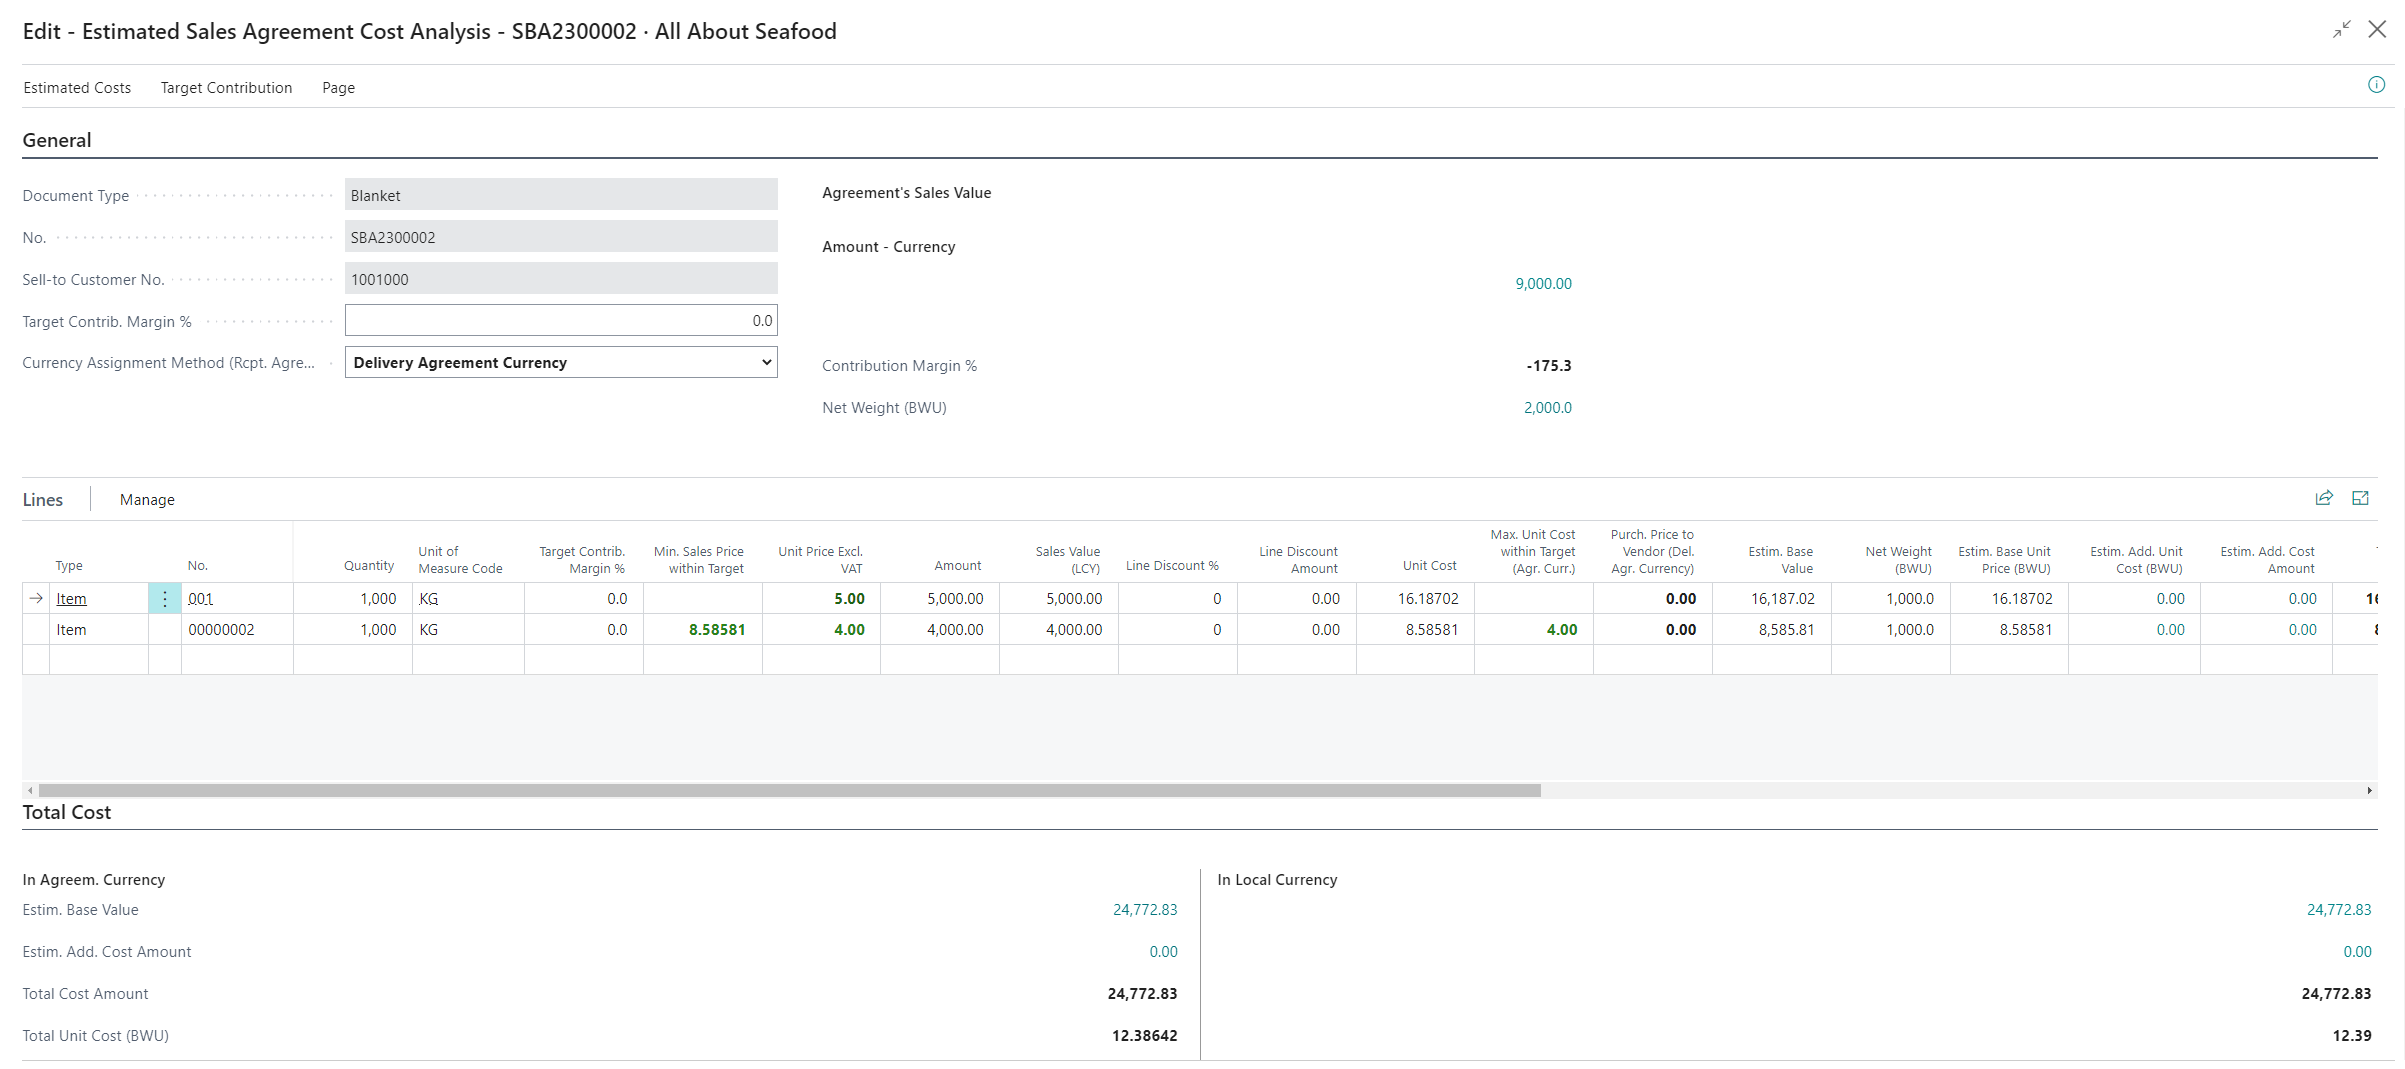Image resolution: width=2405 pixels, height=1069 pixels.
Task: Close the Cost Analysis page
Action: (2377, 30)
